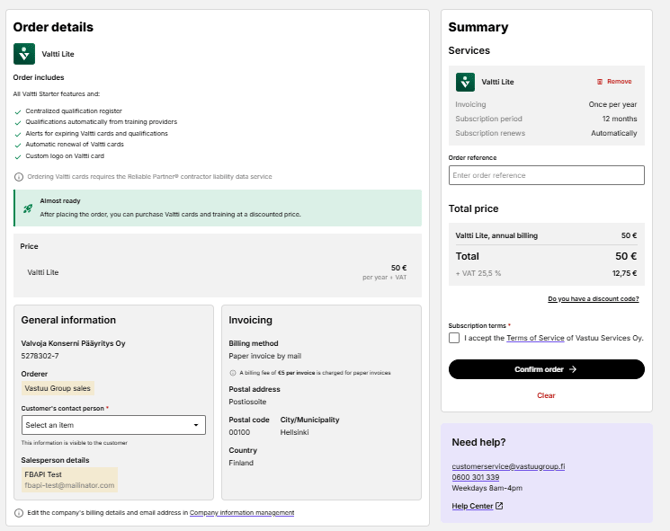This screenshot has height=531, width=670.
Task: Focus the Enter order reference field
Action: [x=547, y=175]
